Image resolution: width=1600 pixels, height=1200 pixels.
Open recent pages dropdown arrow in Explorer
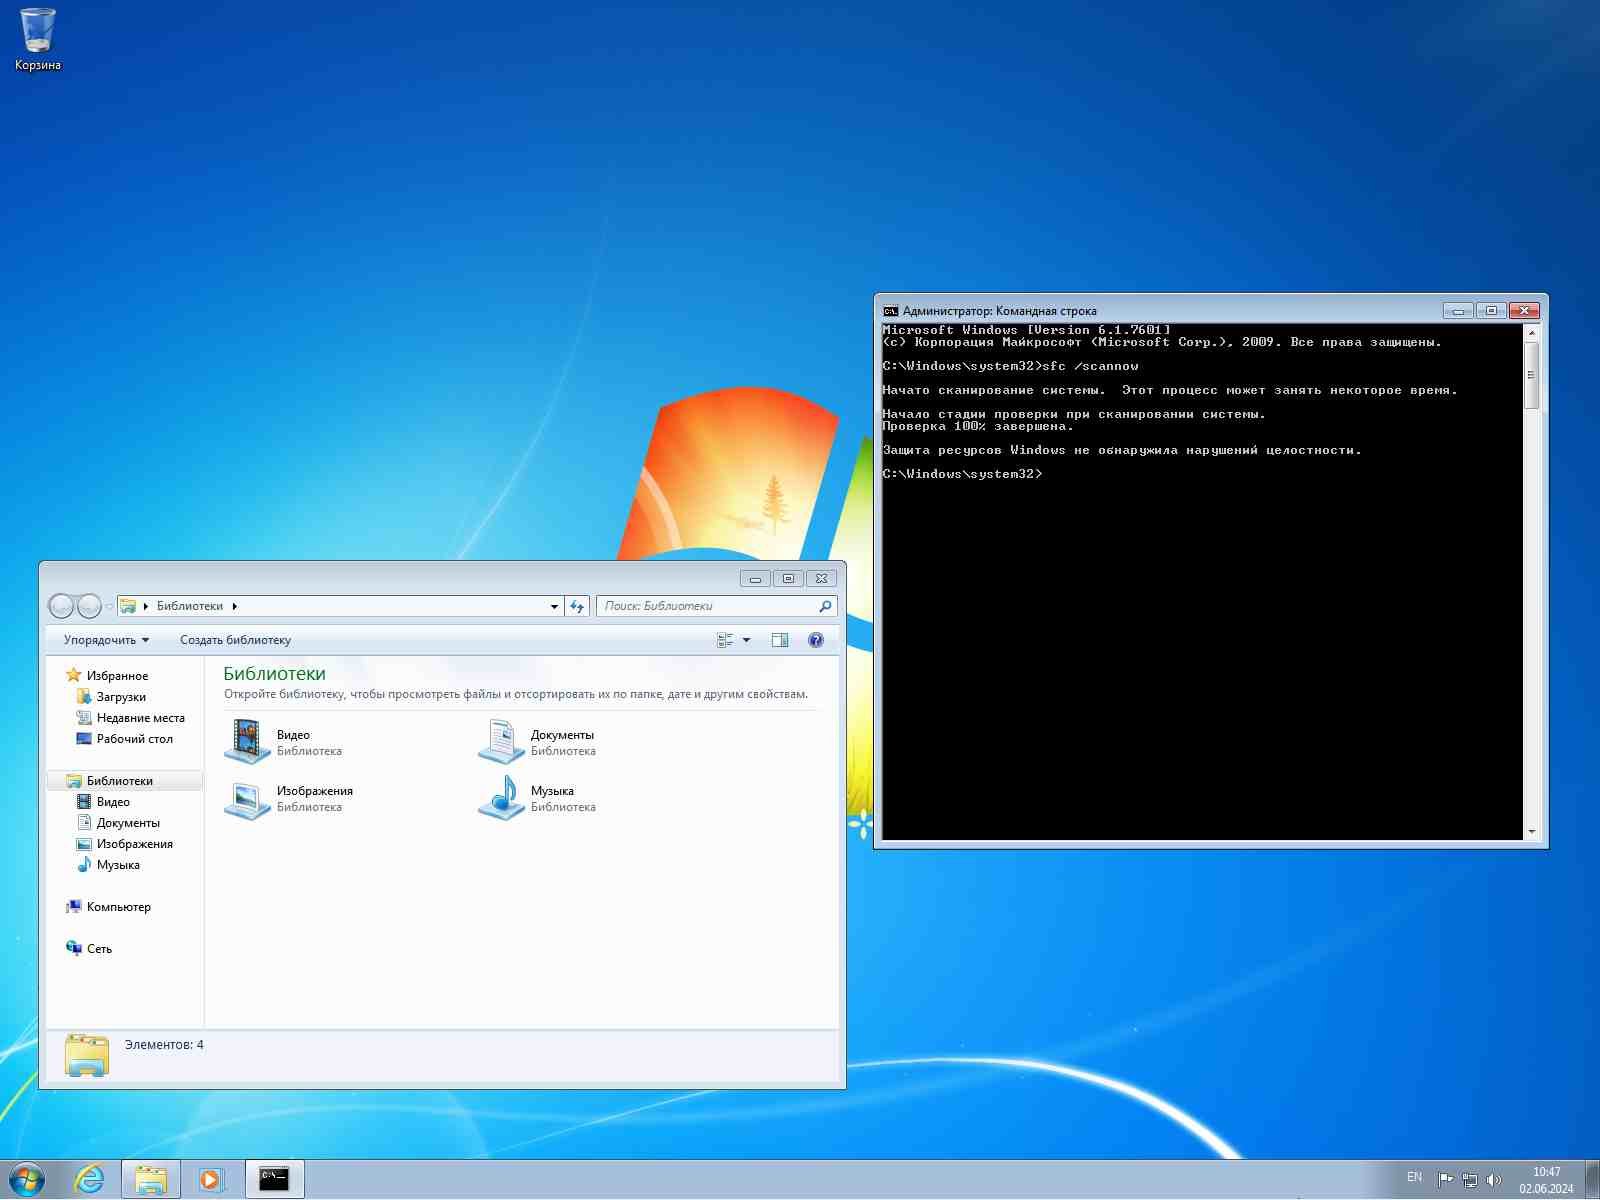109,607
